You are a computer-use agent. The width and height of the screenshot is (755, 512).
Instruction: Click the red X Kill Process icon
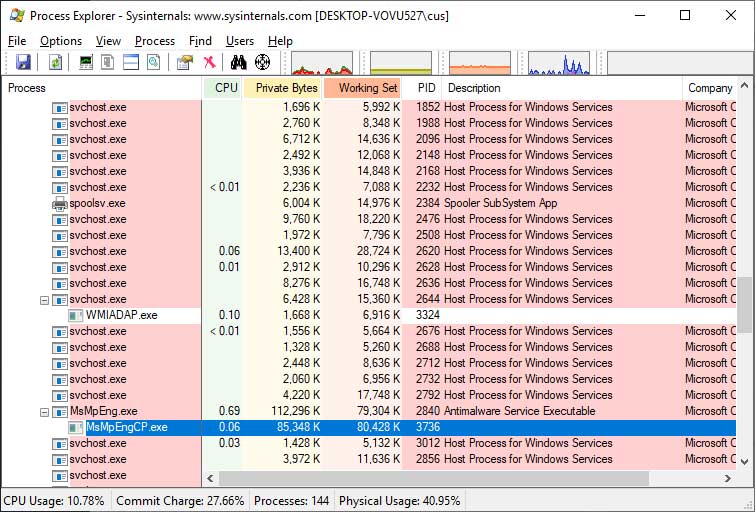pos(210,62)
